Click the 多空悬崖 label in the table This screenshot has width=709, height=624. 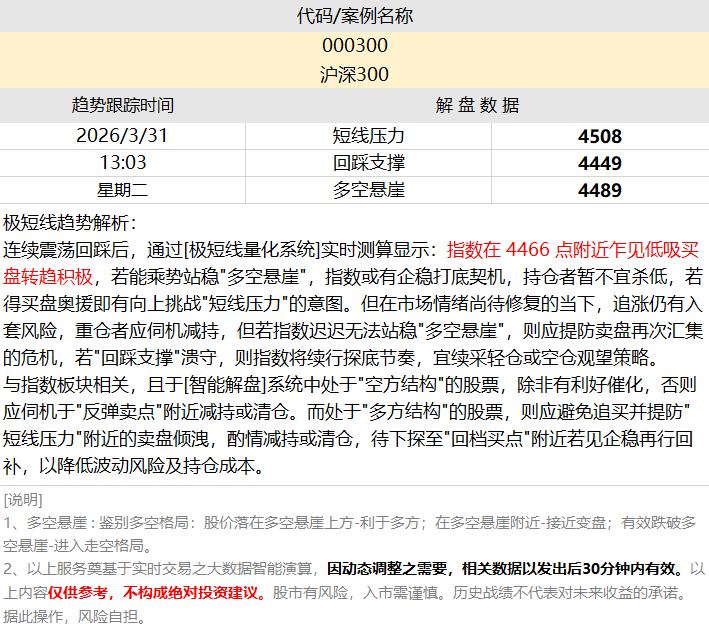(x=368, y=190)
